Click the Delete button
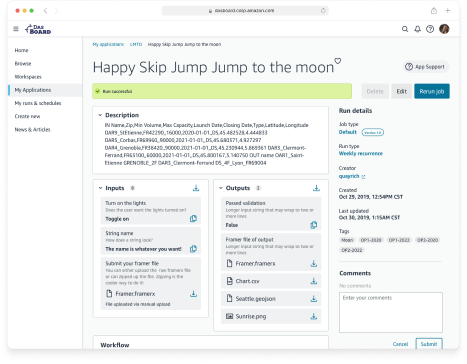467x364 pixels. [x=375, y=91]
